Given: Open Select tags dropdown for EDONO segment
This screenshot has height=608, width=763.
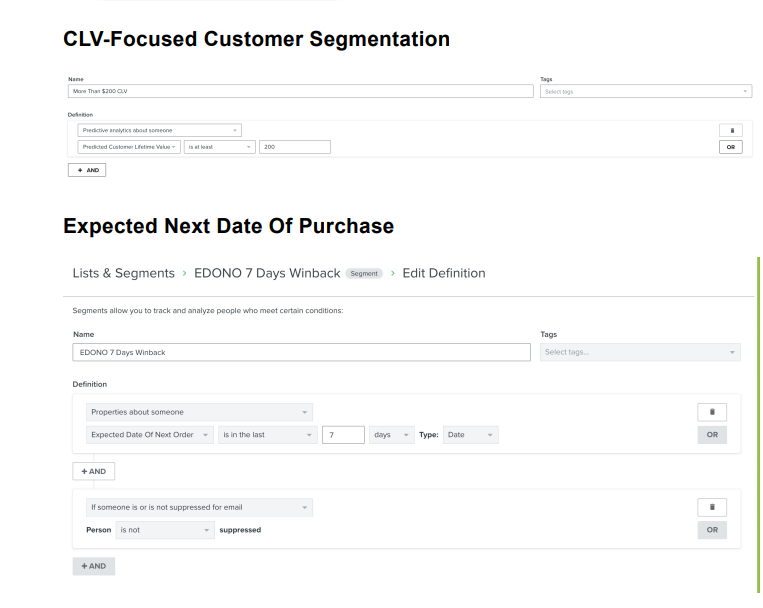Looking at the screenshot, I should click(x=640, y=352).
